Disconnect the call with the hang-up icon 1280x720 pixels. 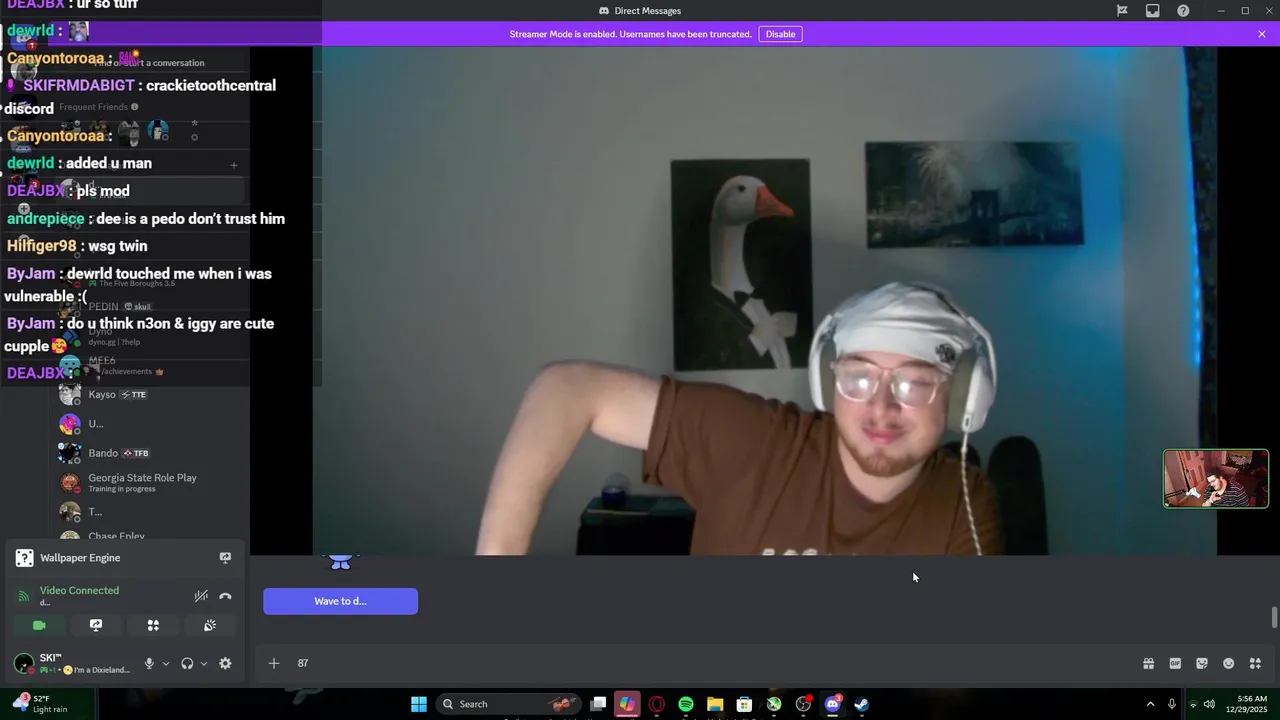tap(225, 596)
